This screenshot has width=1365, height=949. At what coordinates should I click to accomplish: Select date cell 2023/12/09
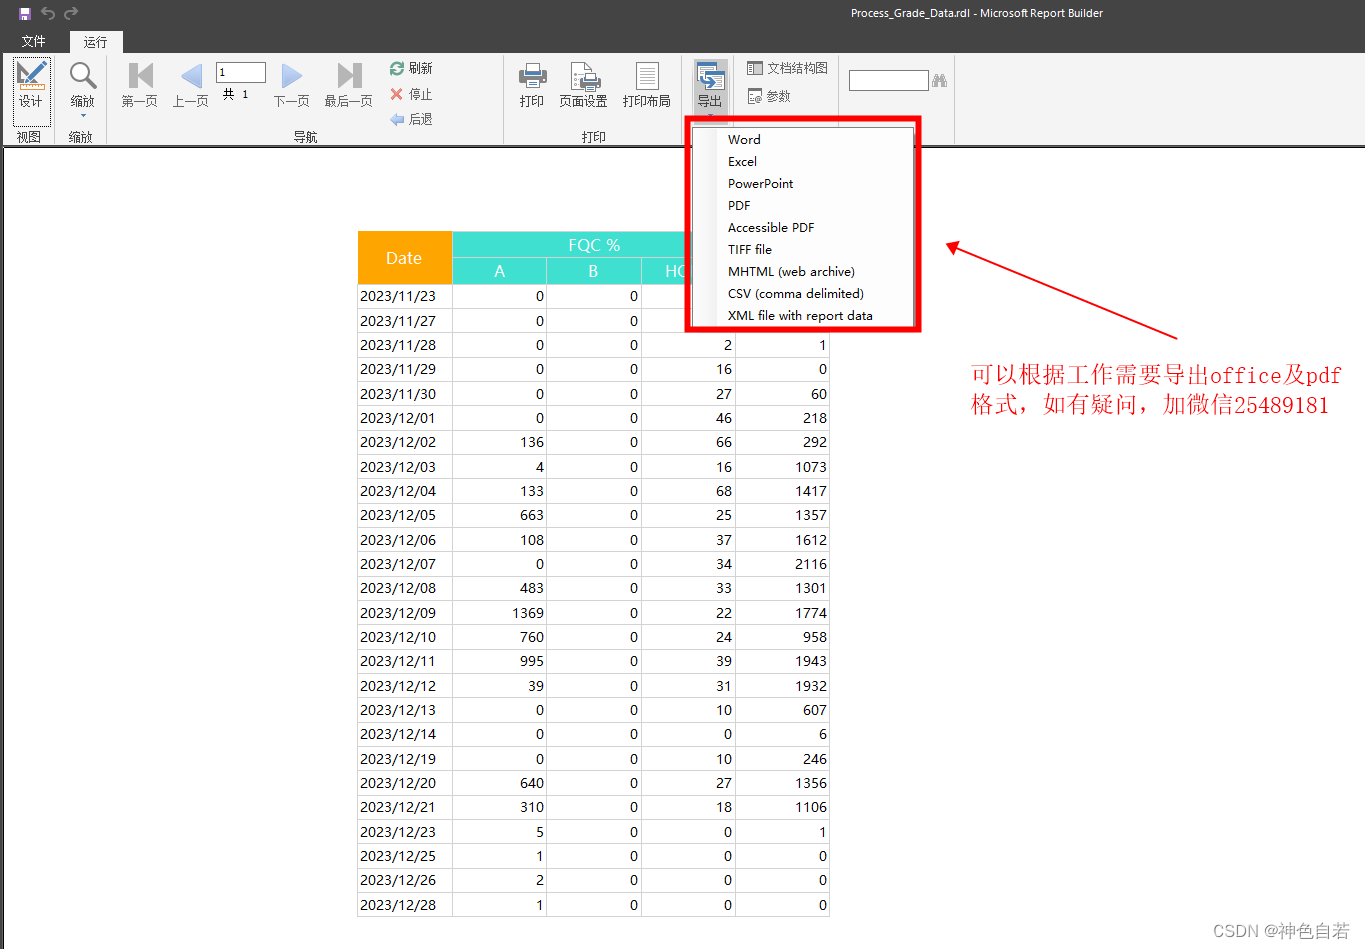click(405, 613)
